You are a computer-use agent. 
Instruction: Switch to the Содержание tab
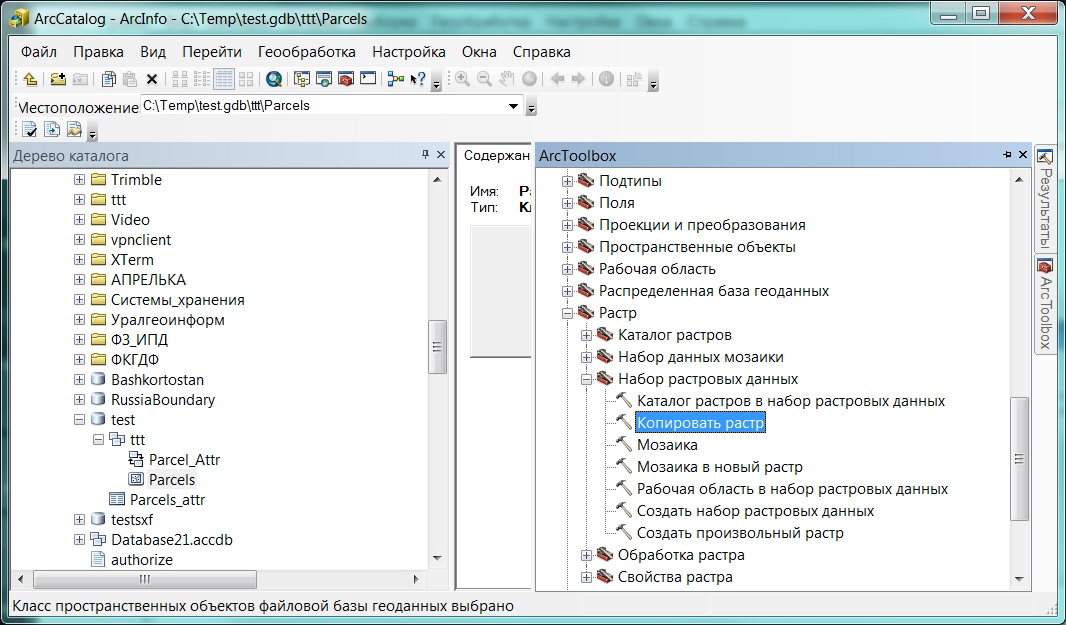coord(496,156)
